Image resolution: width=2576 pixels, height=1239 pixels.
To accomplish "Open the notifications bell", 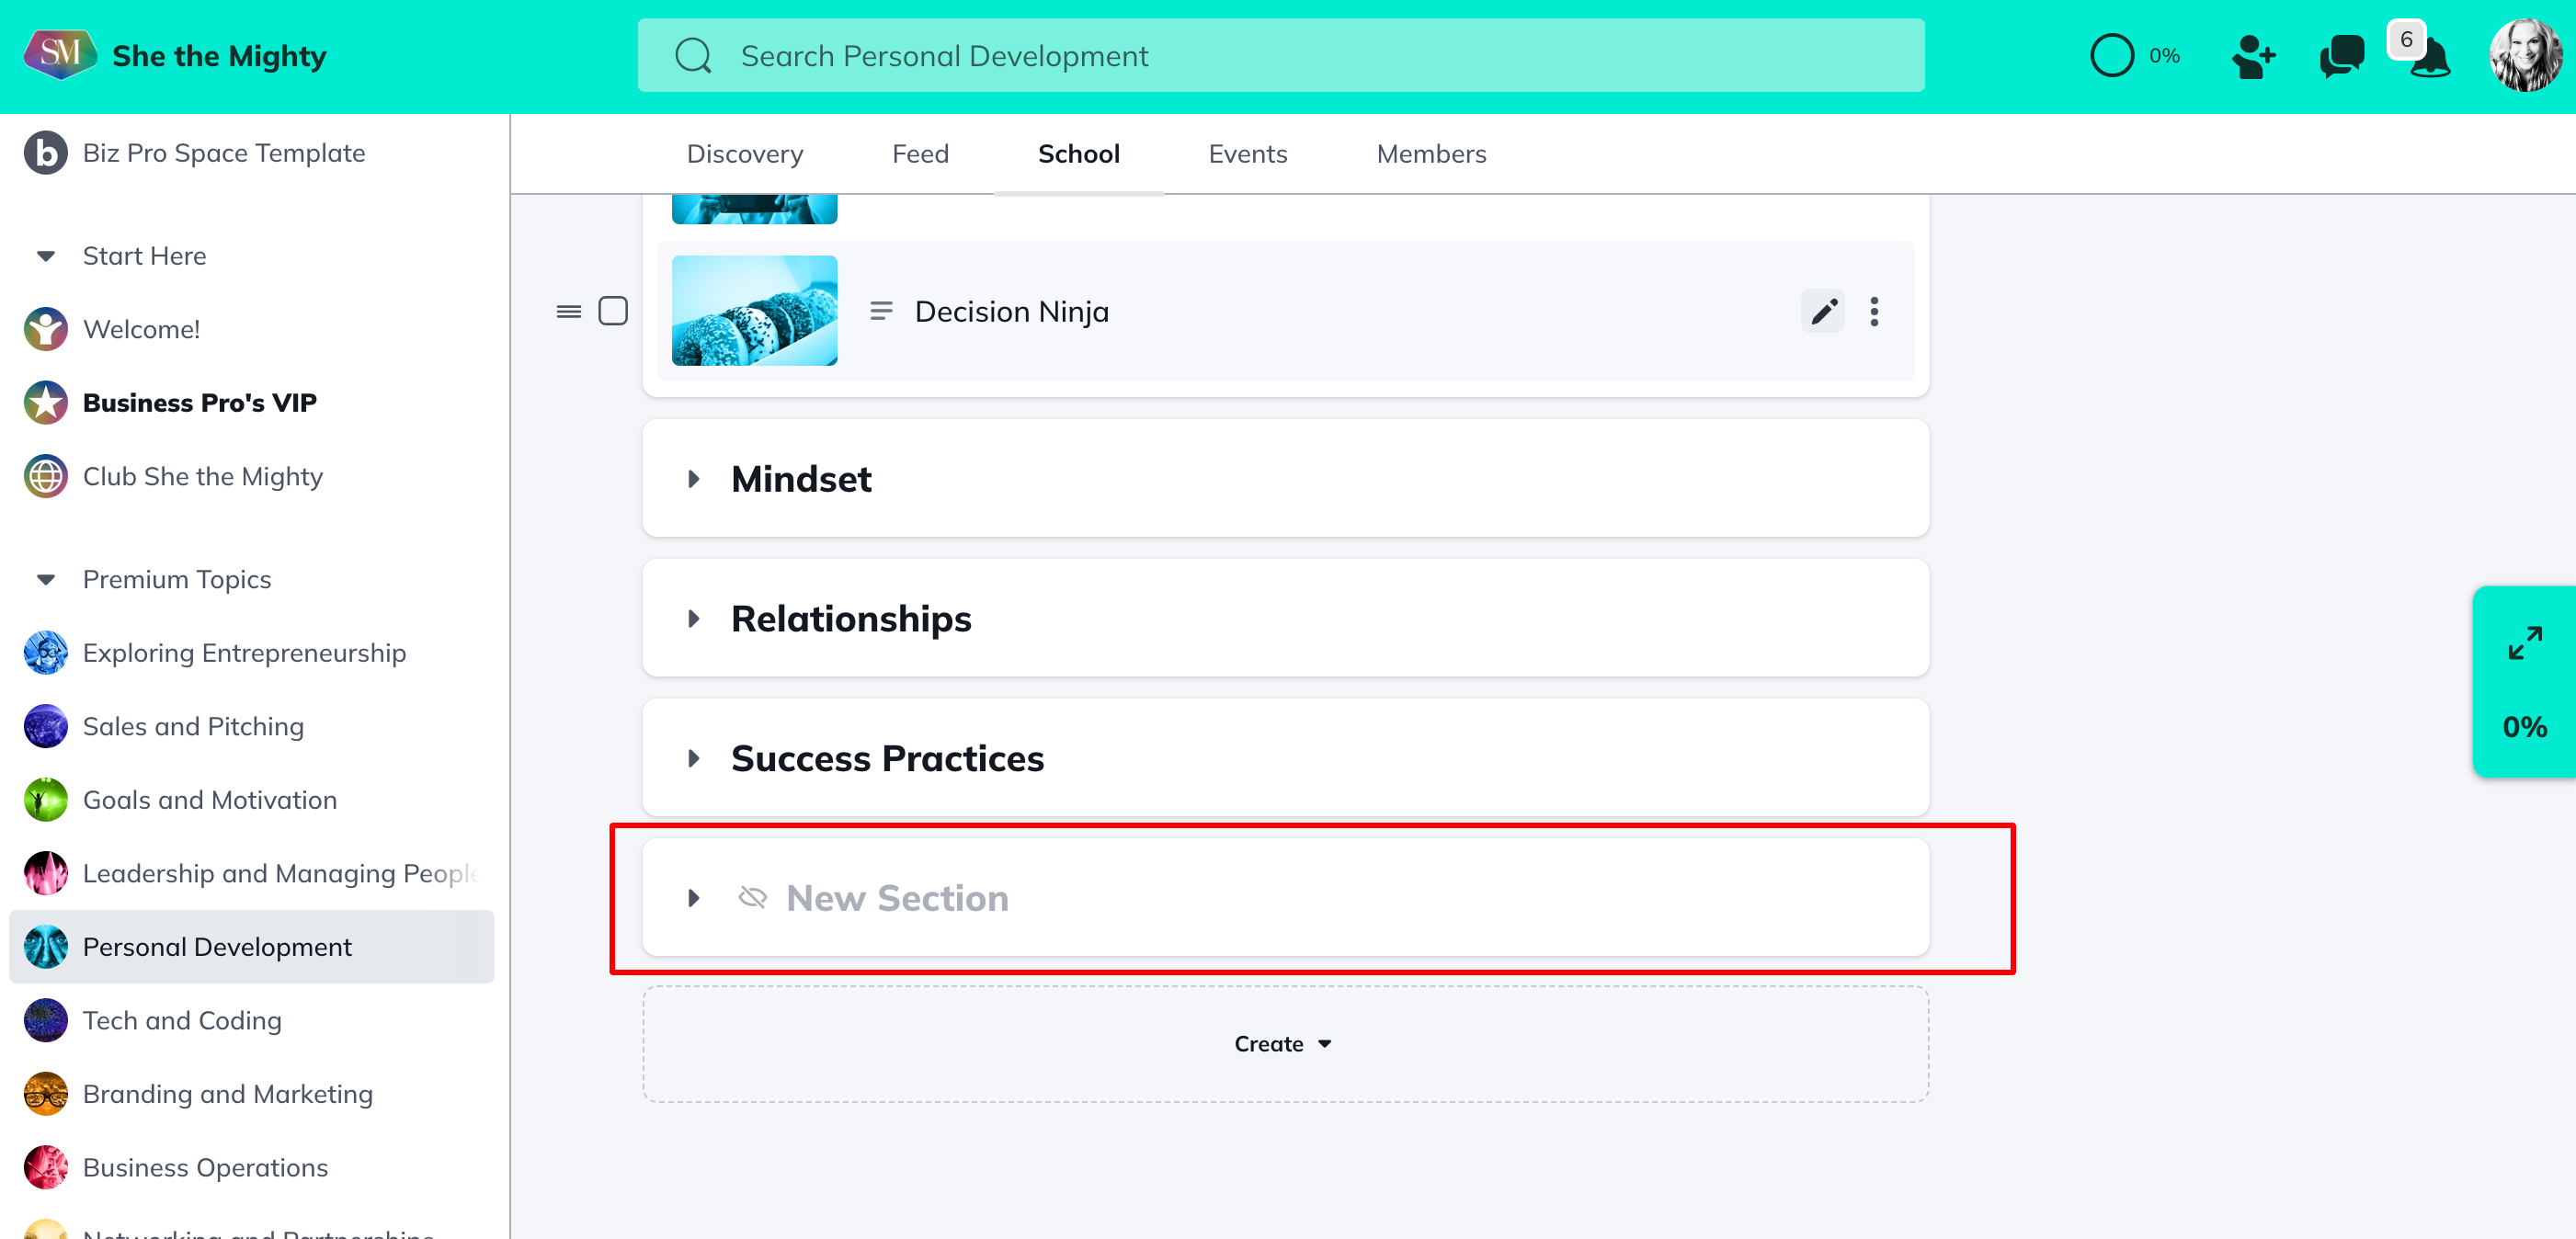I will (2431, 60).
